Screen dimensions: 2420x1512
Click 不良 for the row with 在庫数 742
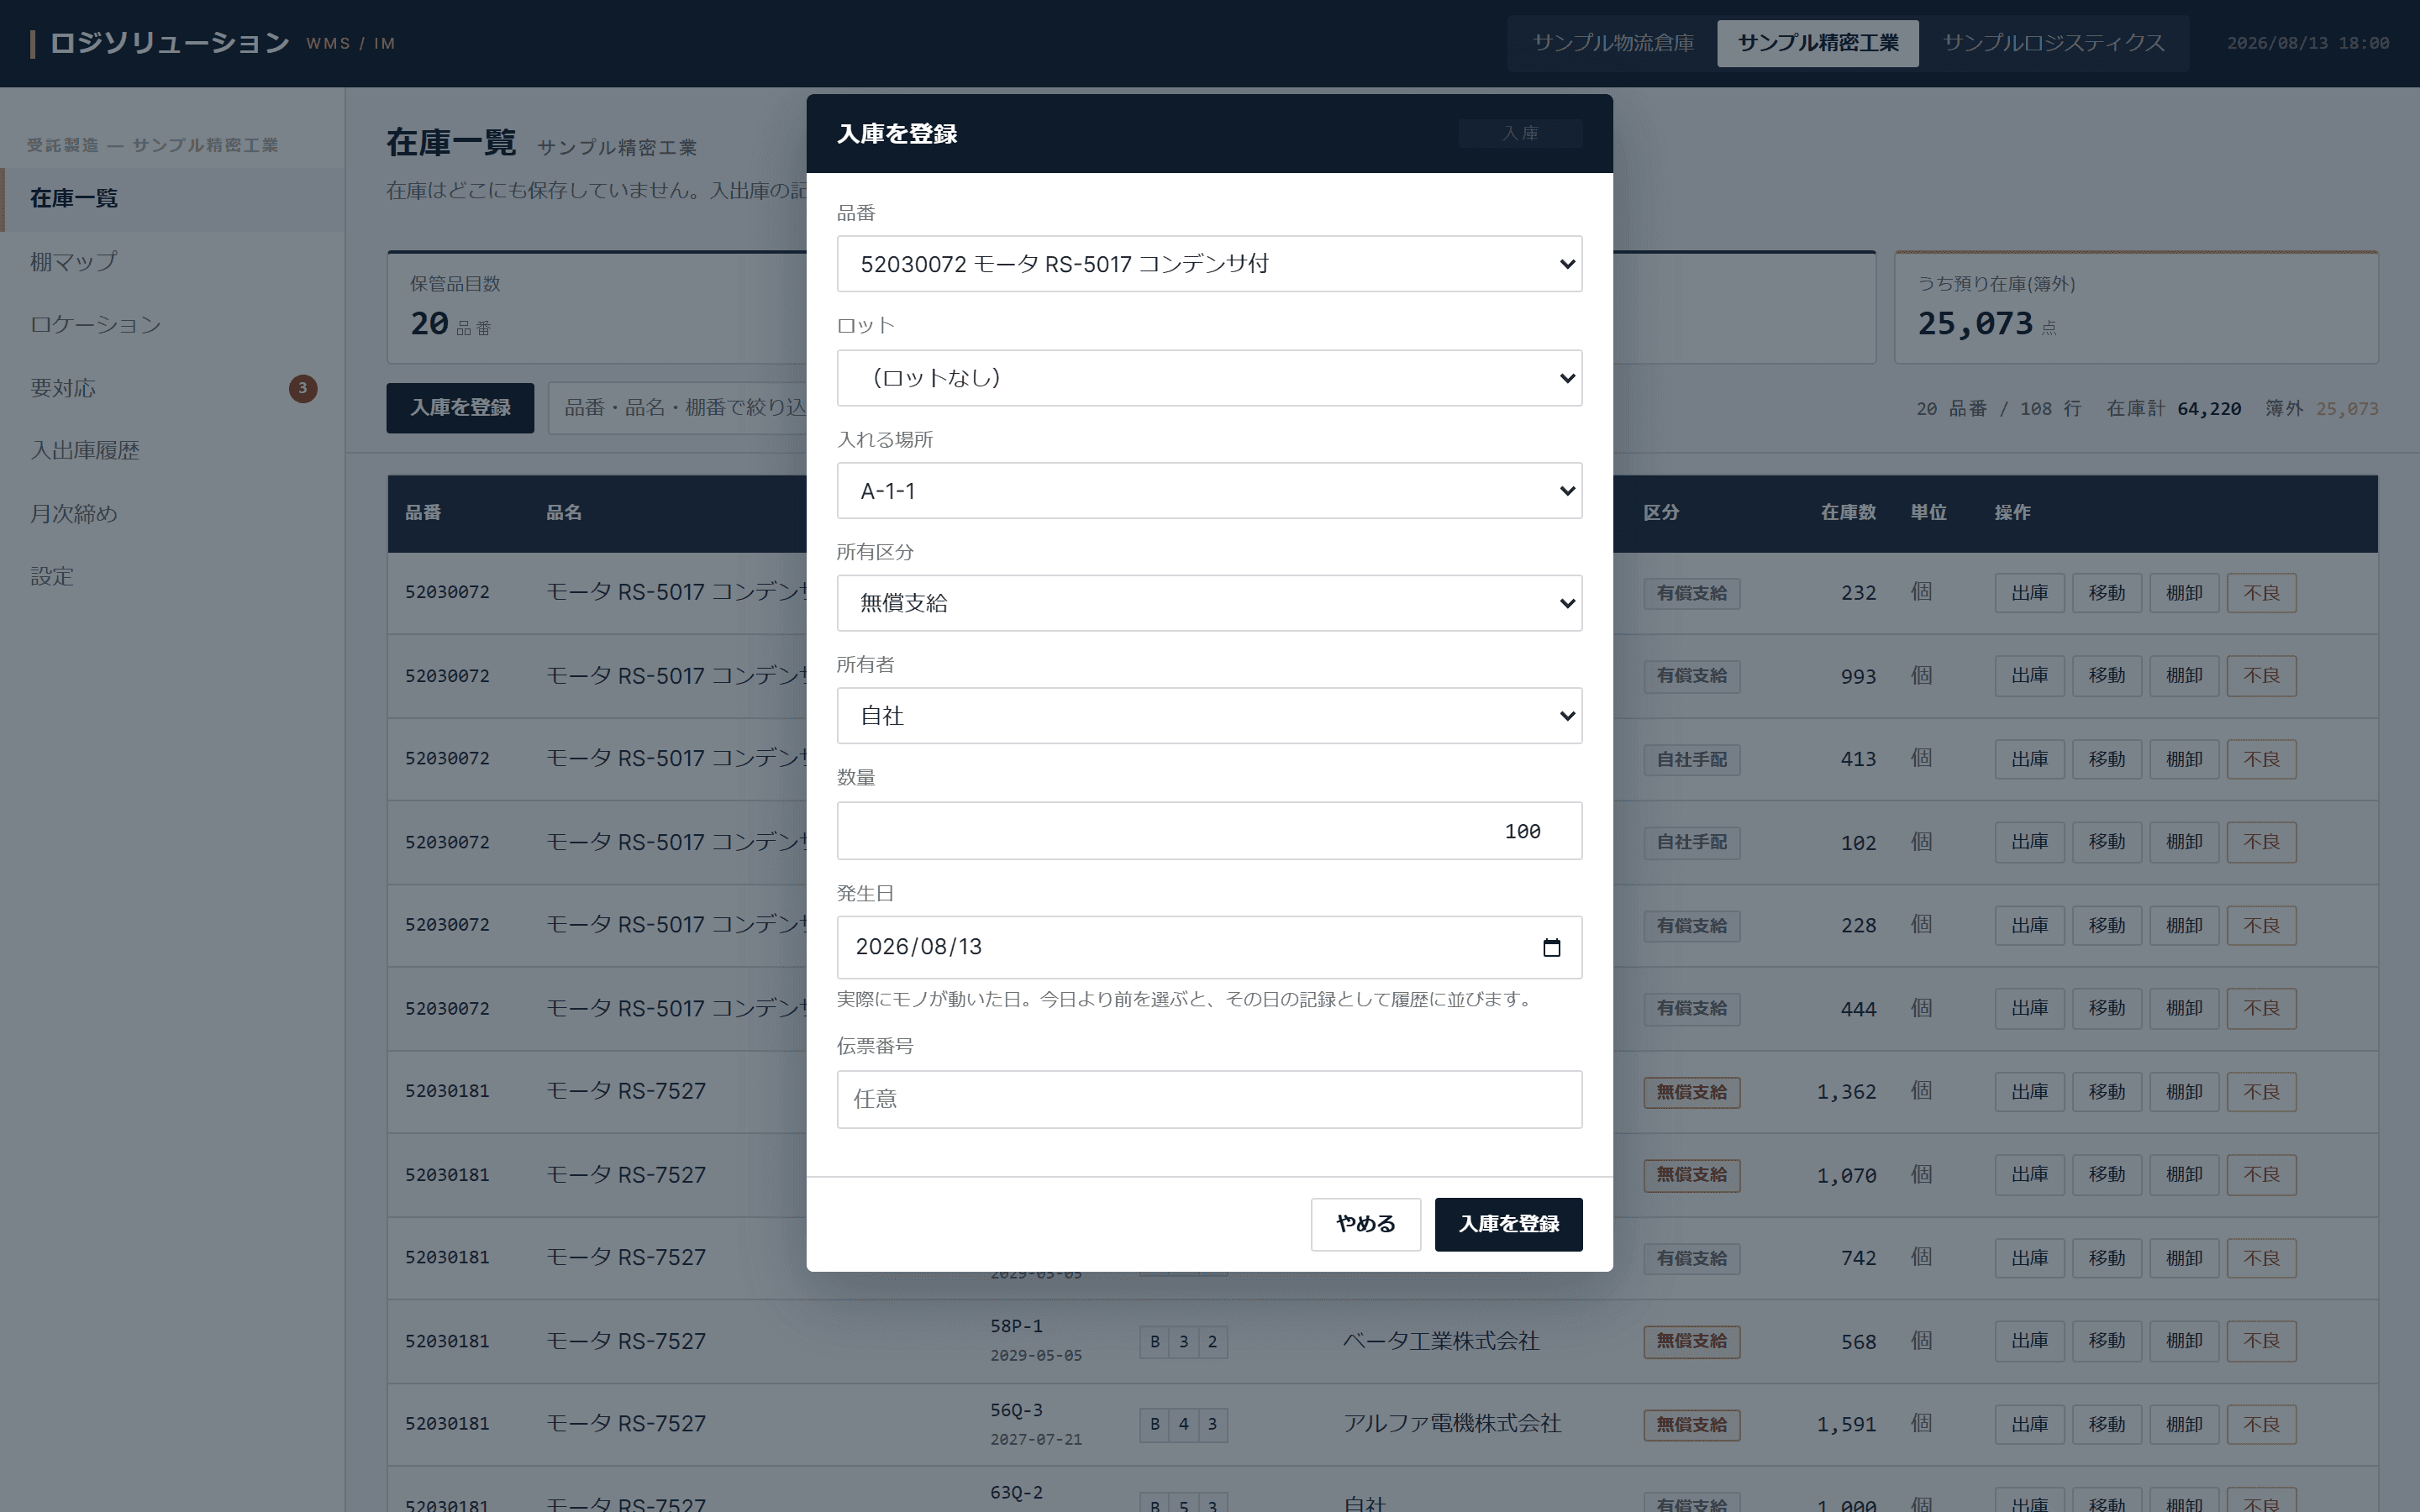2261,1258
